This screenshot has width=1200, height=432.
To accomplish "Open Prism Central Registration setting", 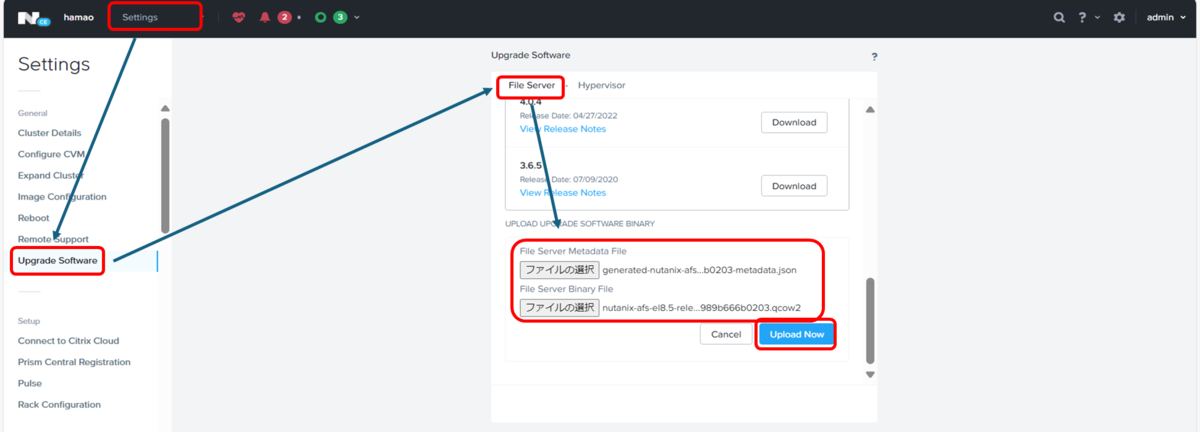I will (x=74, y=362).
